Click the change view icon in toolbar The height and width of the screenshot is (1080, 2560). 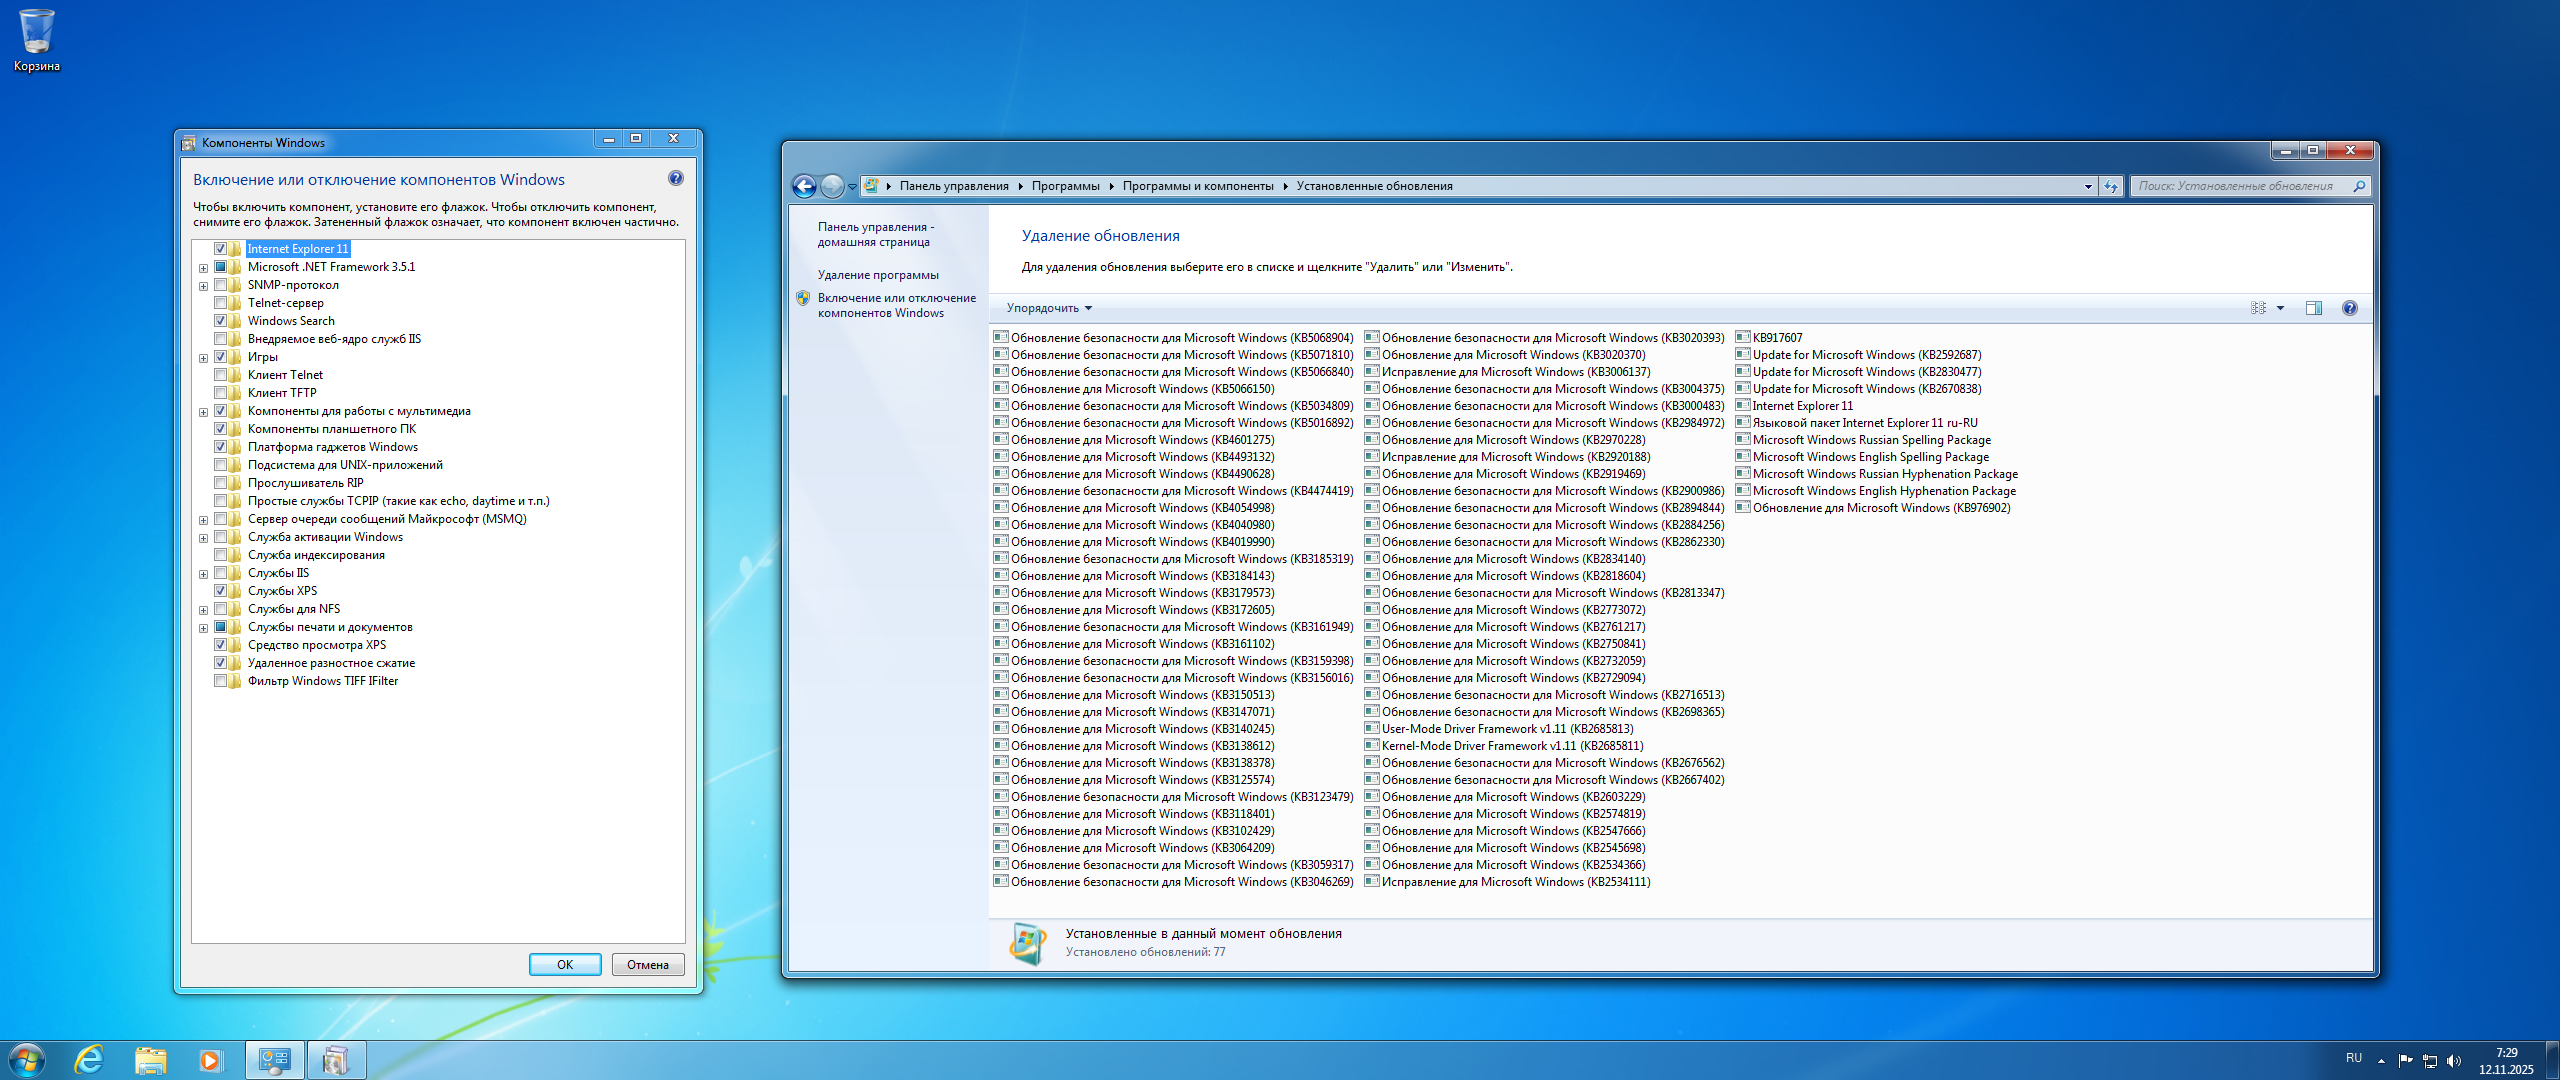pyautogui.click(x=2258, y=308)
